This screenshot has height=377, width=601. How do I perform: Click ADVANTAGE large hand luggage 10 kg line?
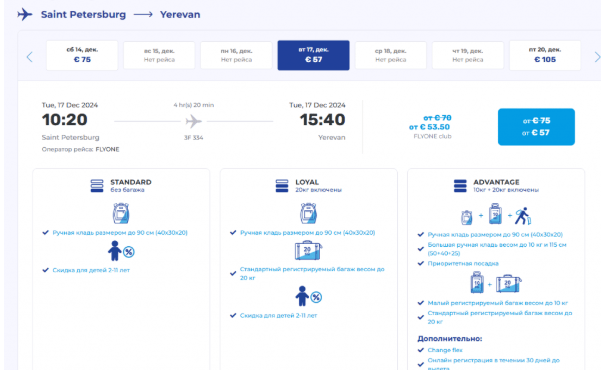(x=497, y=249)
